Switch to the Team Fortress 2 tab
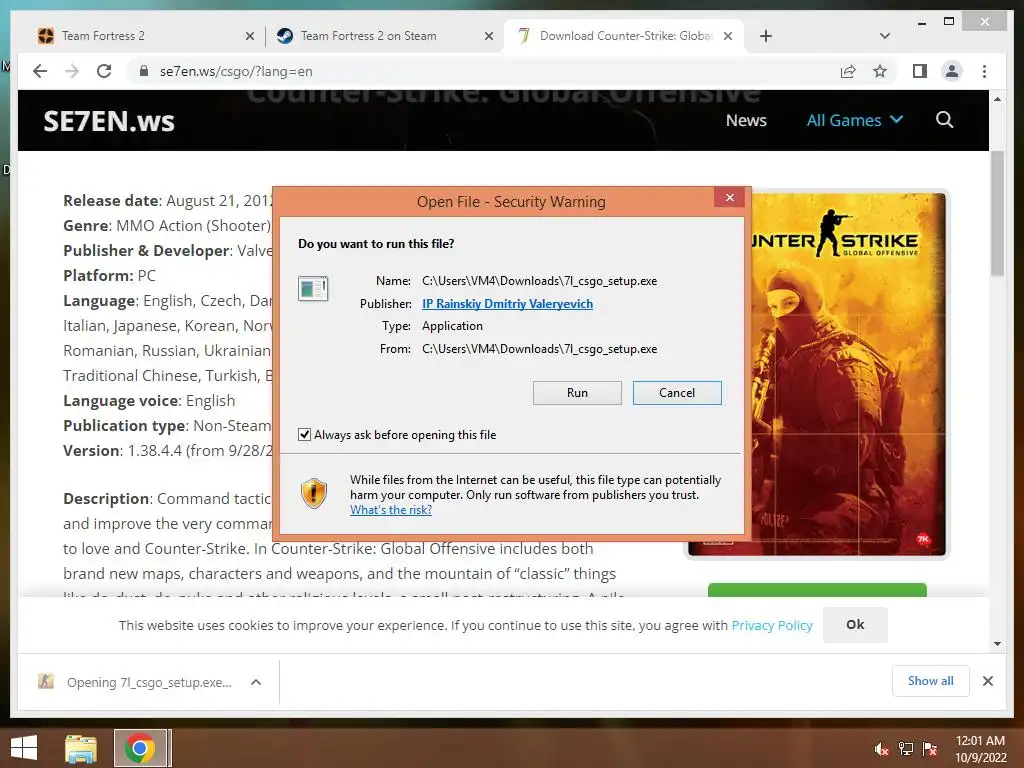1024x768 pixels. pos(144,36)
